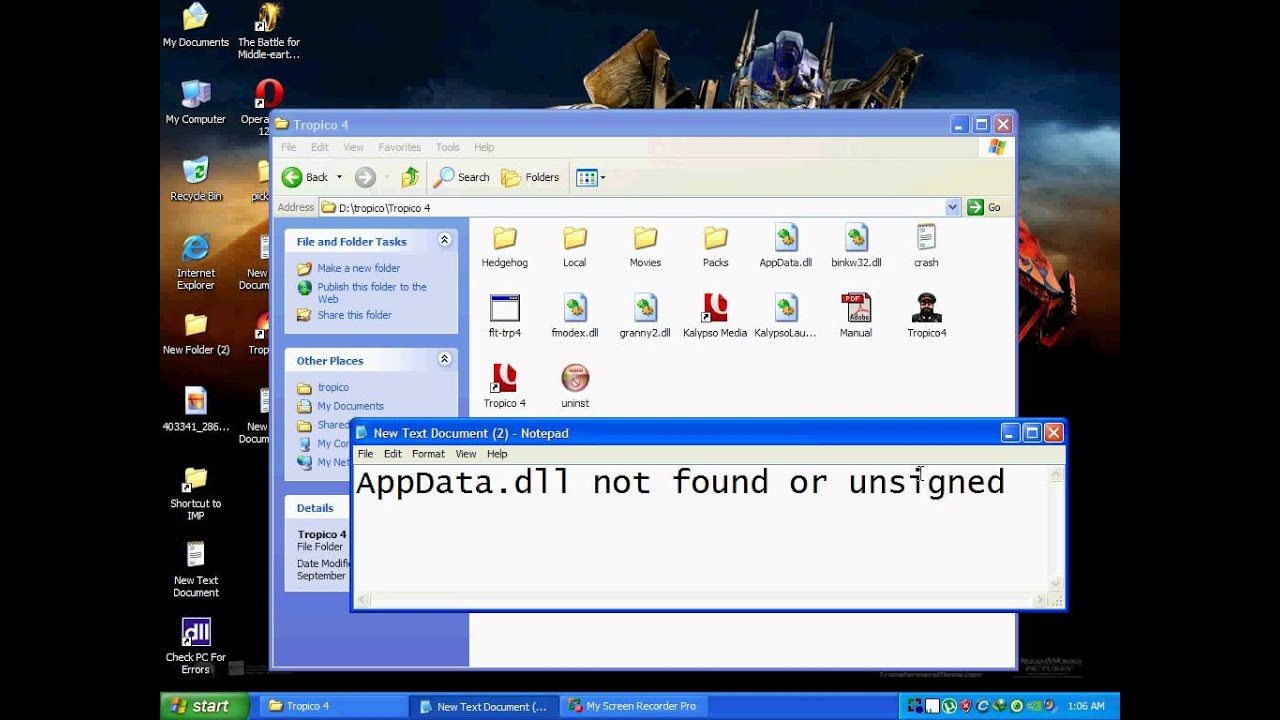This screenshot has width=1280, height=720.
Task: Select My Documents desktop icon
Action: 196,25
